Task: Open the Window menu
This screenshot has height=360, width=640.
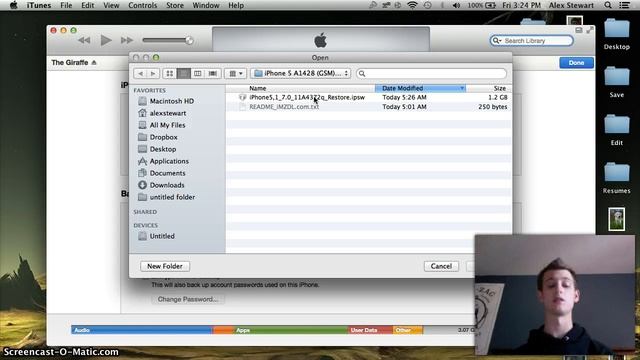Action: tap(206, 5)
